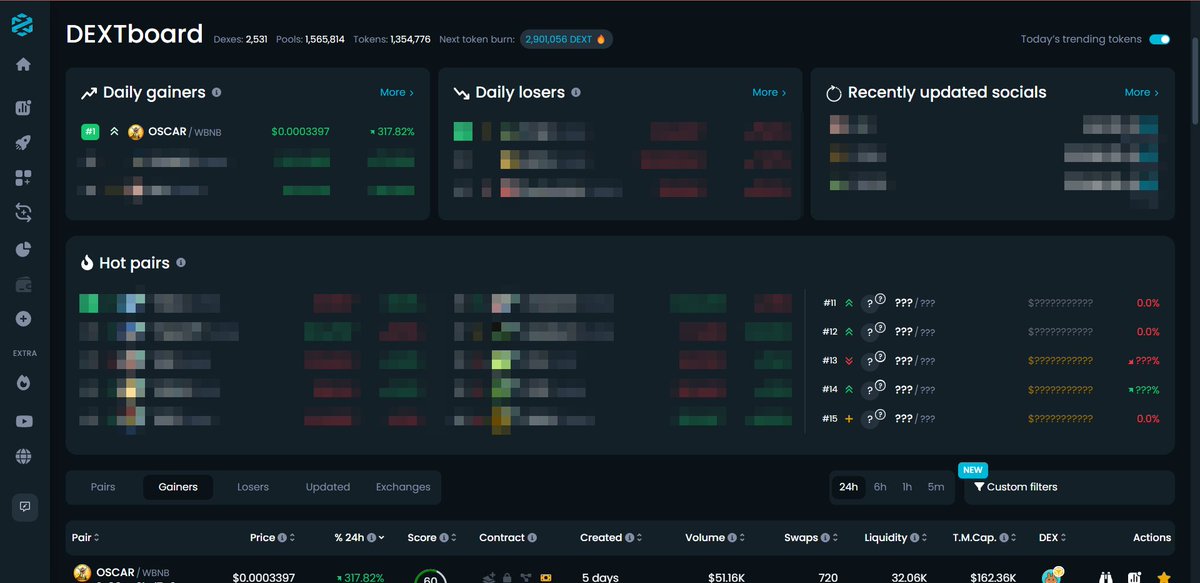Image resolution: width=1200 pixels, height=583 pixels.
Task: Click sort chevron after % 24h header
Action: [383, 538]
